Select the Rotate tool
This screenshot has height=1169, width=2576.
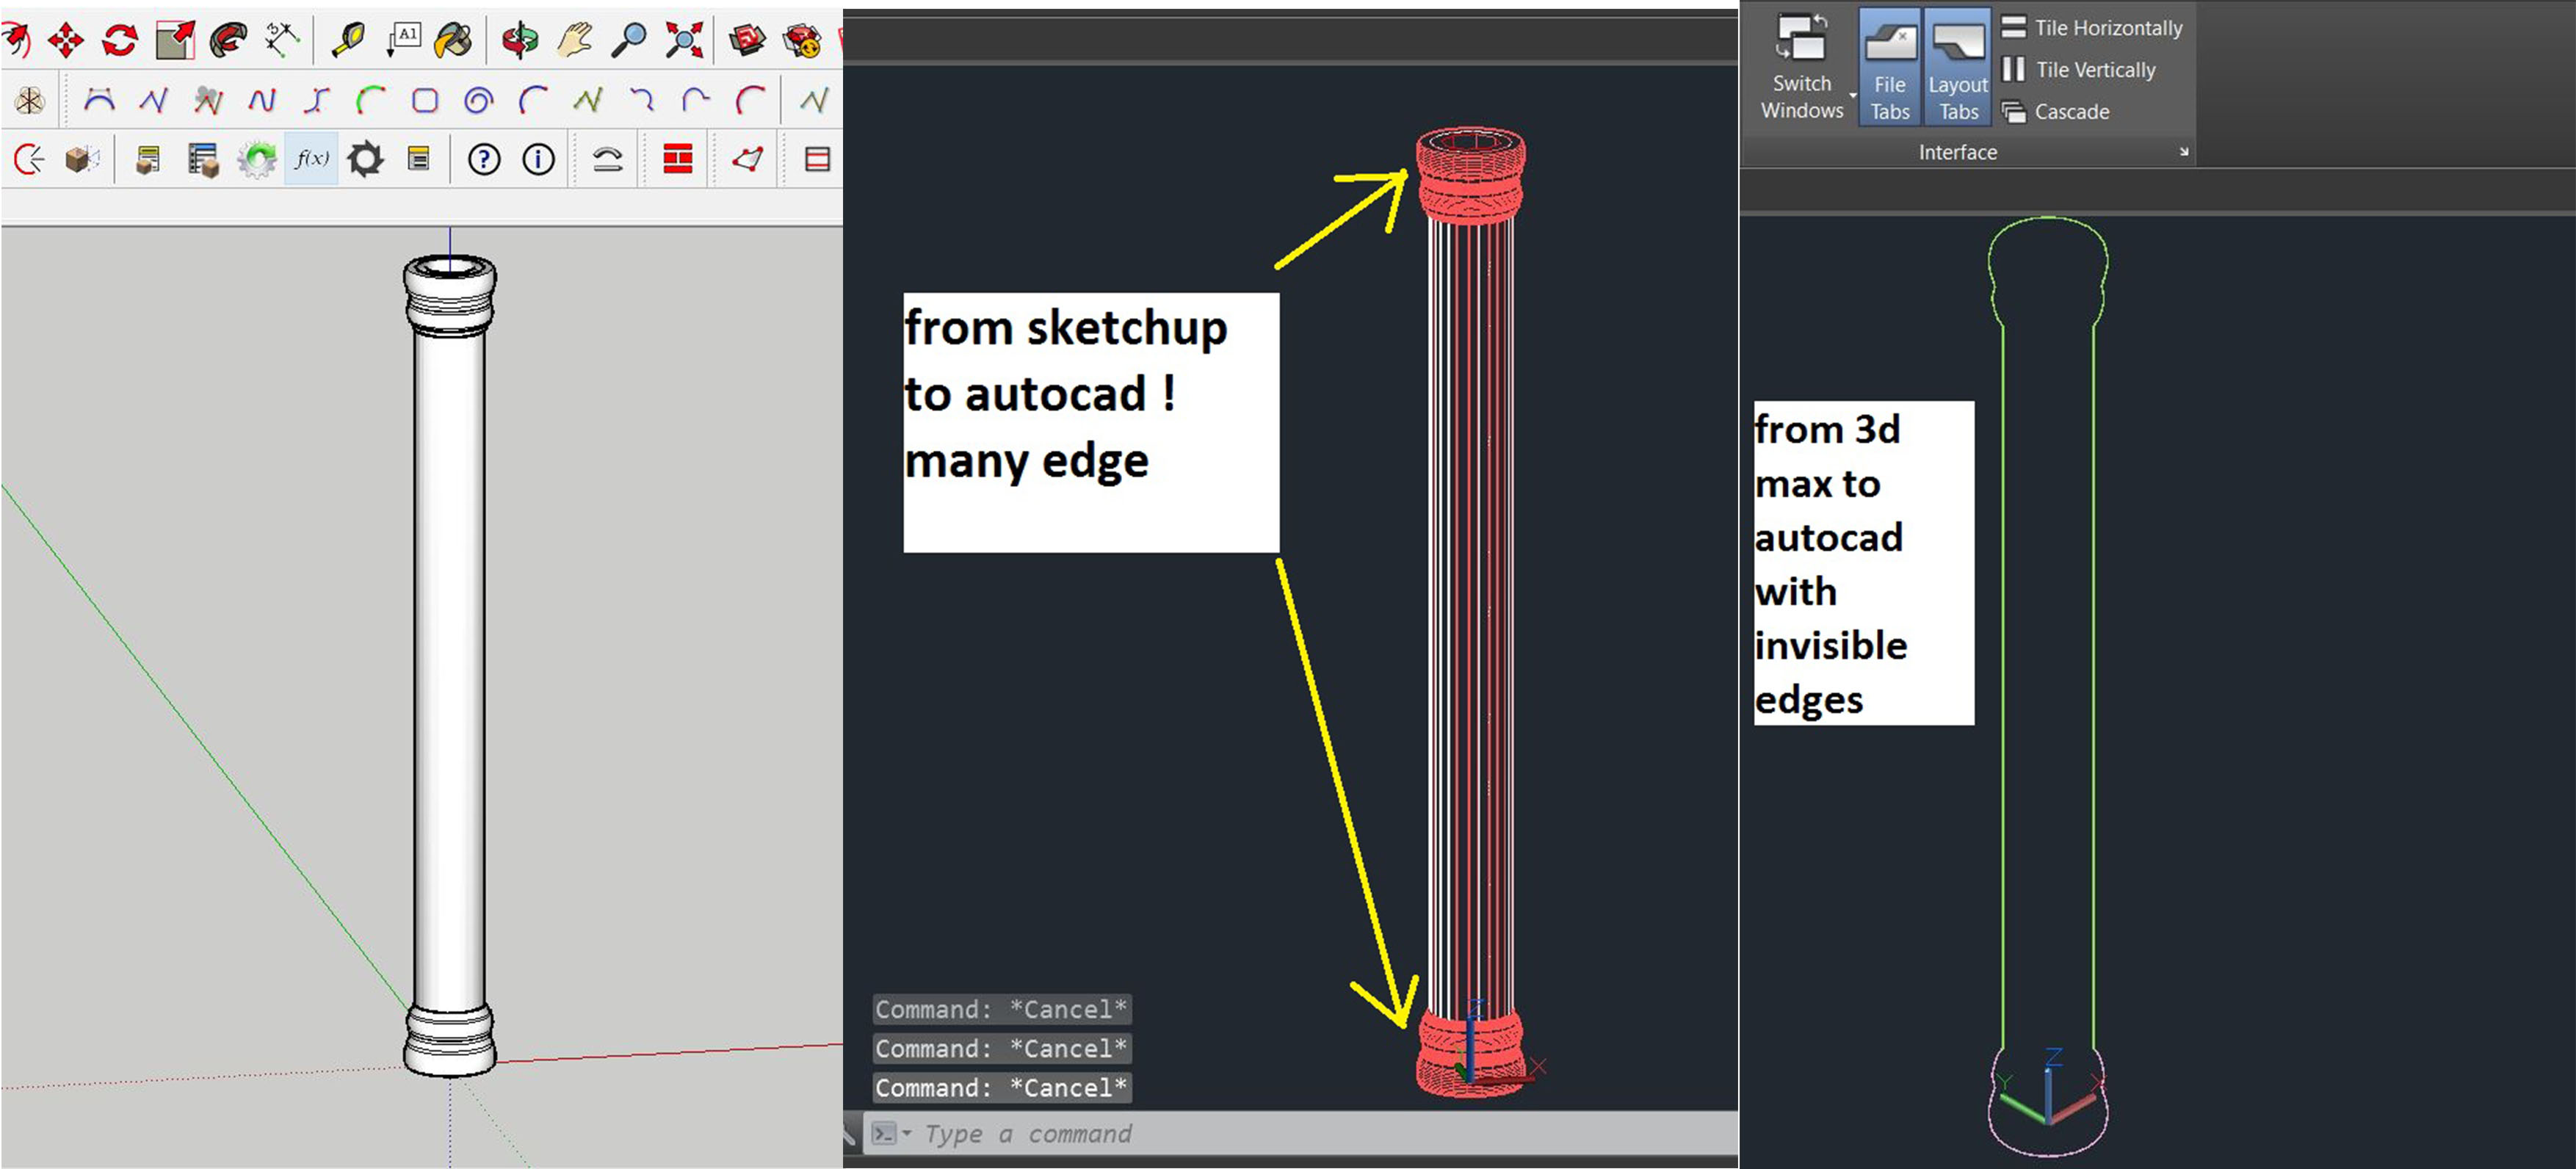tap(120, 40)
